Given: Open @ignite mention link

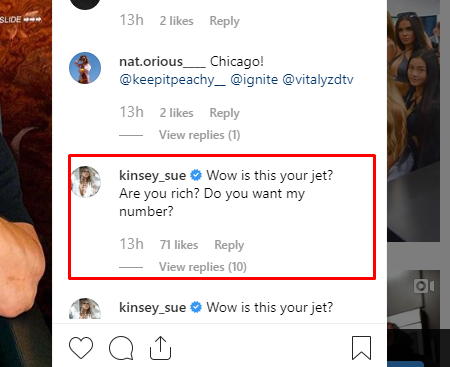Looking at the screenshot, I should click(x=254, y=80).
